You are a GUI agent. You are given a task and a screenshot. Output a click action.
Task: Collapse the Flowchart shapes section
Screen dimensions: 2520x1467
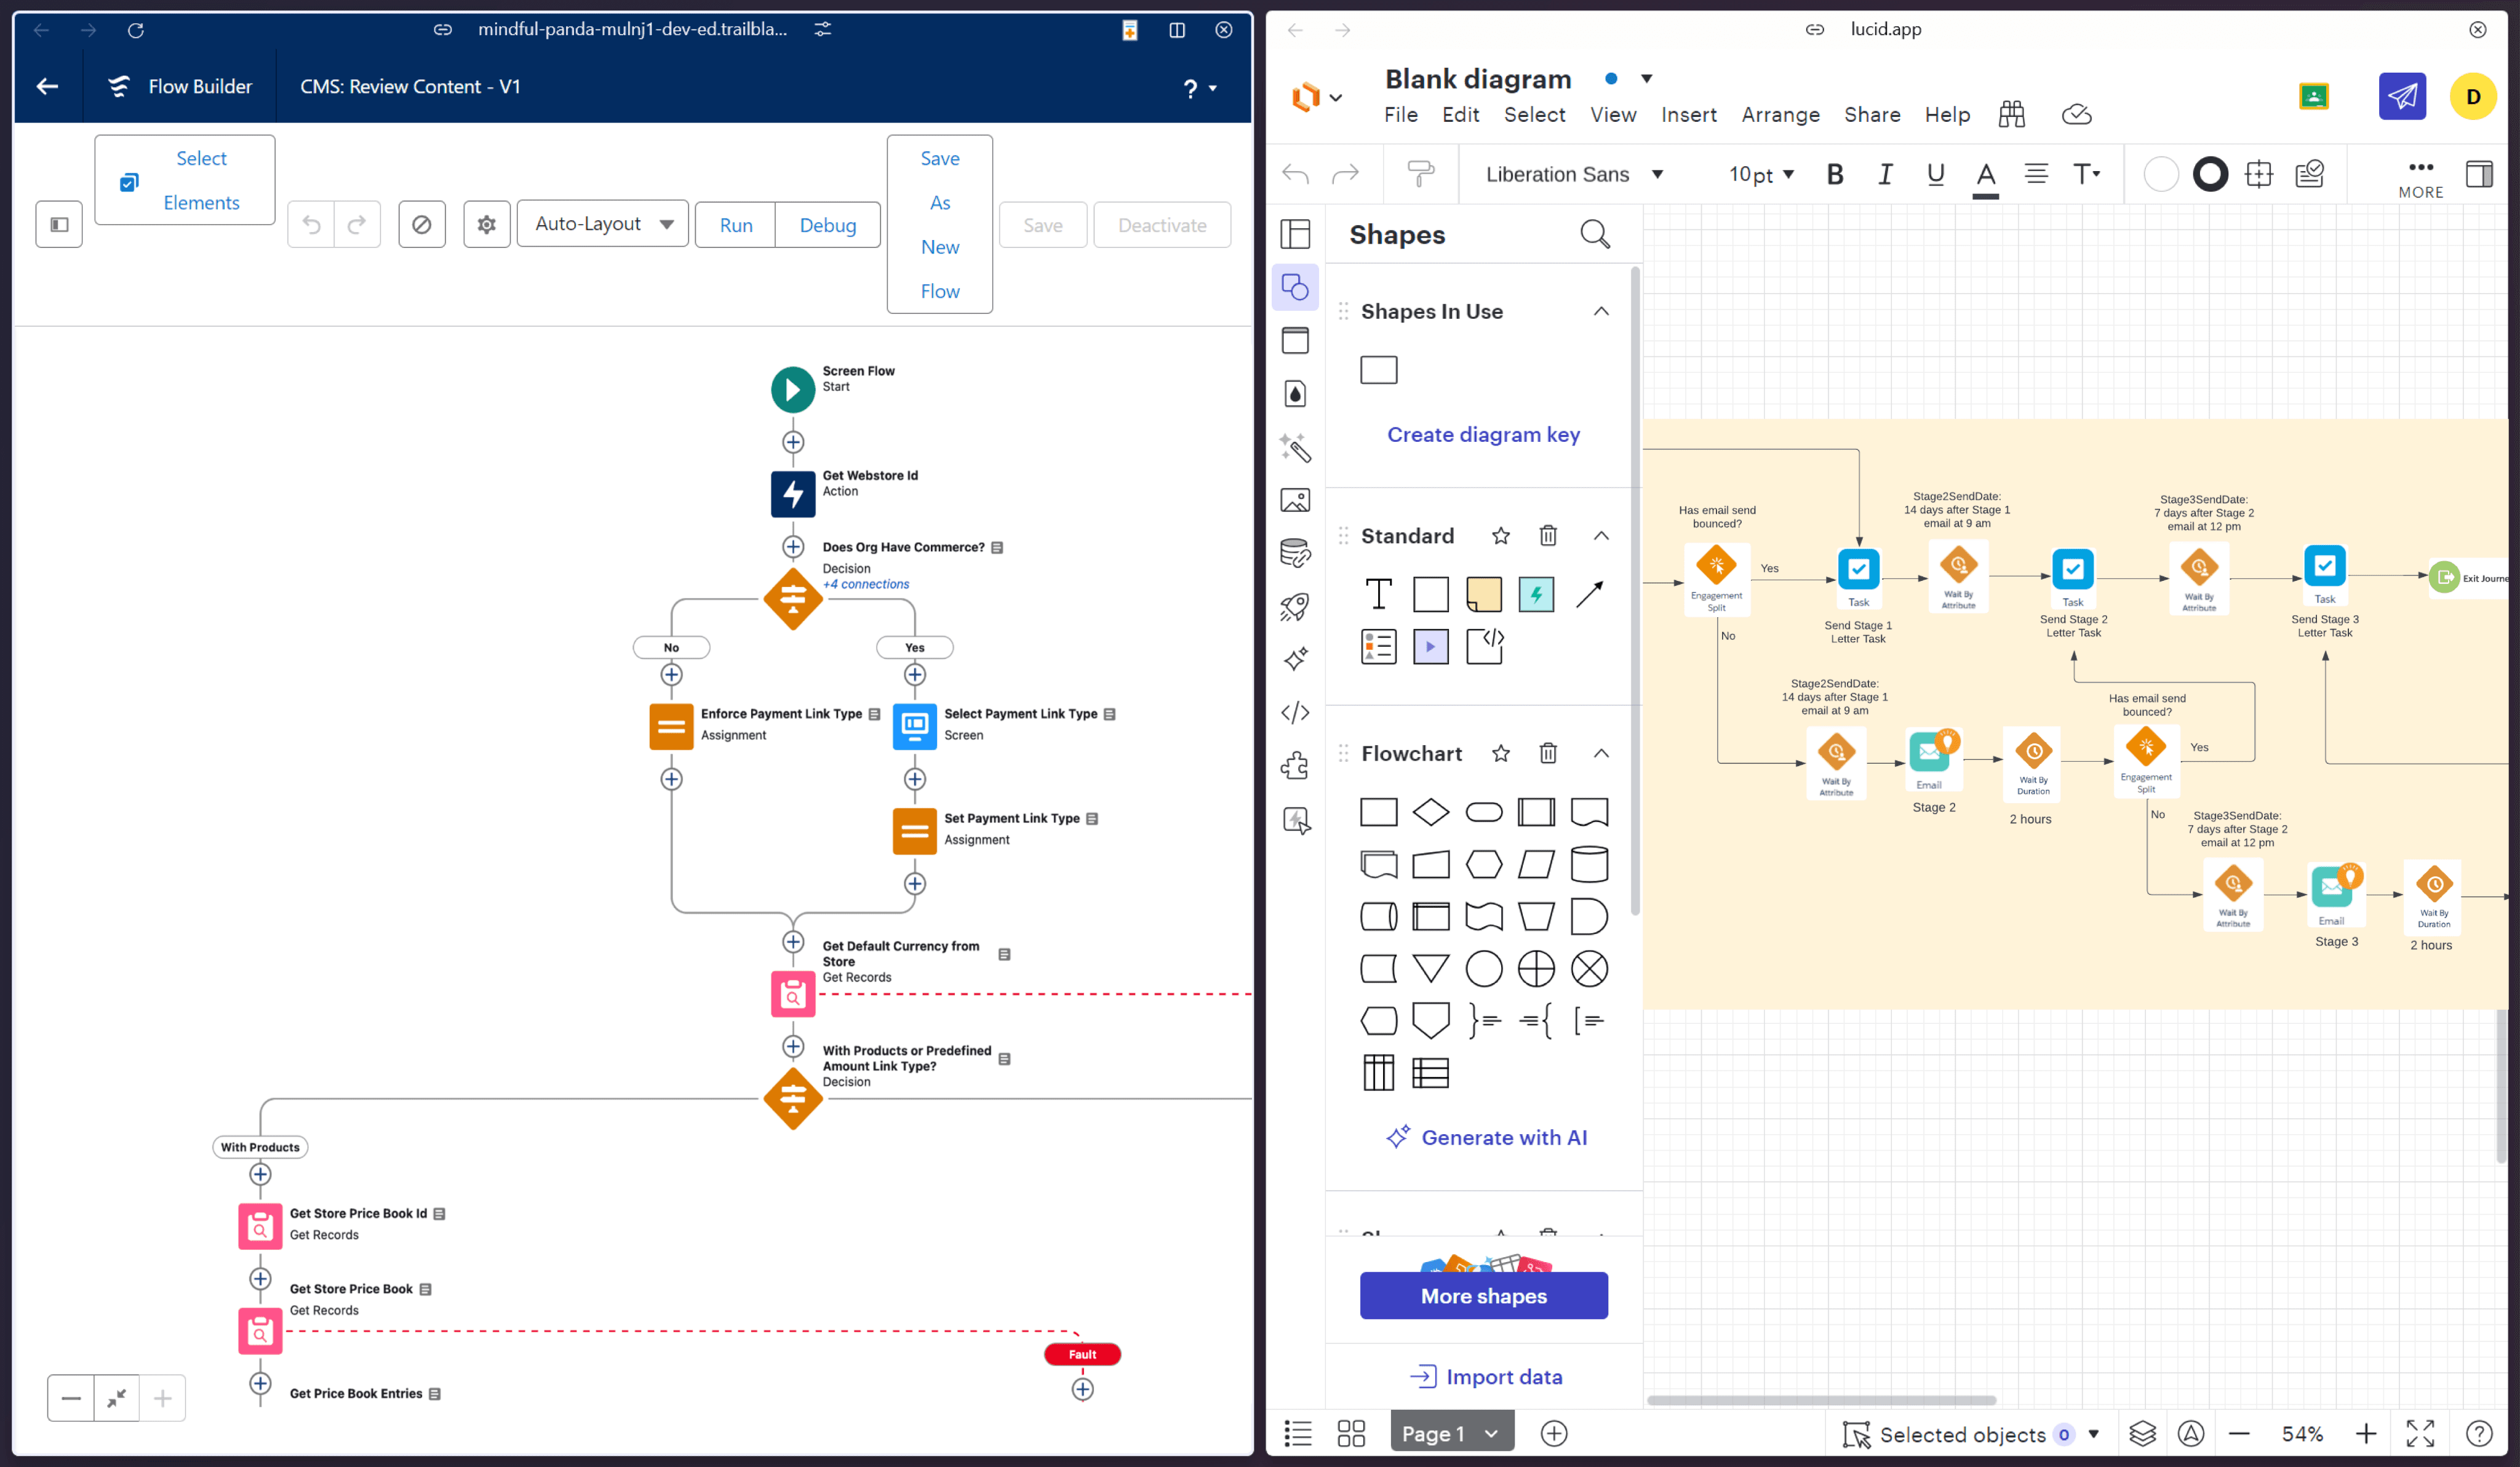(1601, 754)
